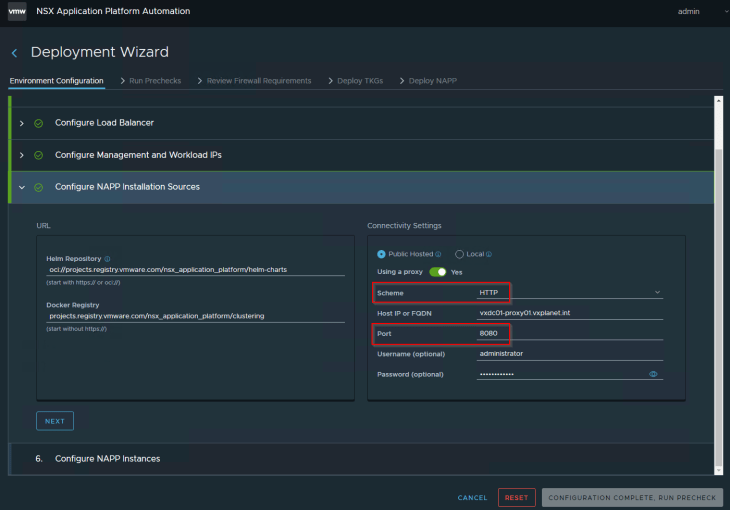Screen dimensions: 730x510
Task: Click green checkmark on NAPP Installation Sources
Action: pos(38,187)
